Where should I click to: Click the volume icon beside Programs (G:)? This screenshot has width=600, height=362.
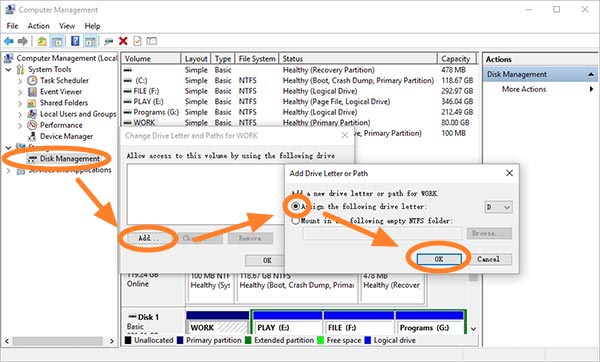pyautogui.click(x=128, y=112)
